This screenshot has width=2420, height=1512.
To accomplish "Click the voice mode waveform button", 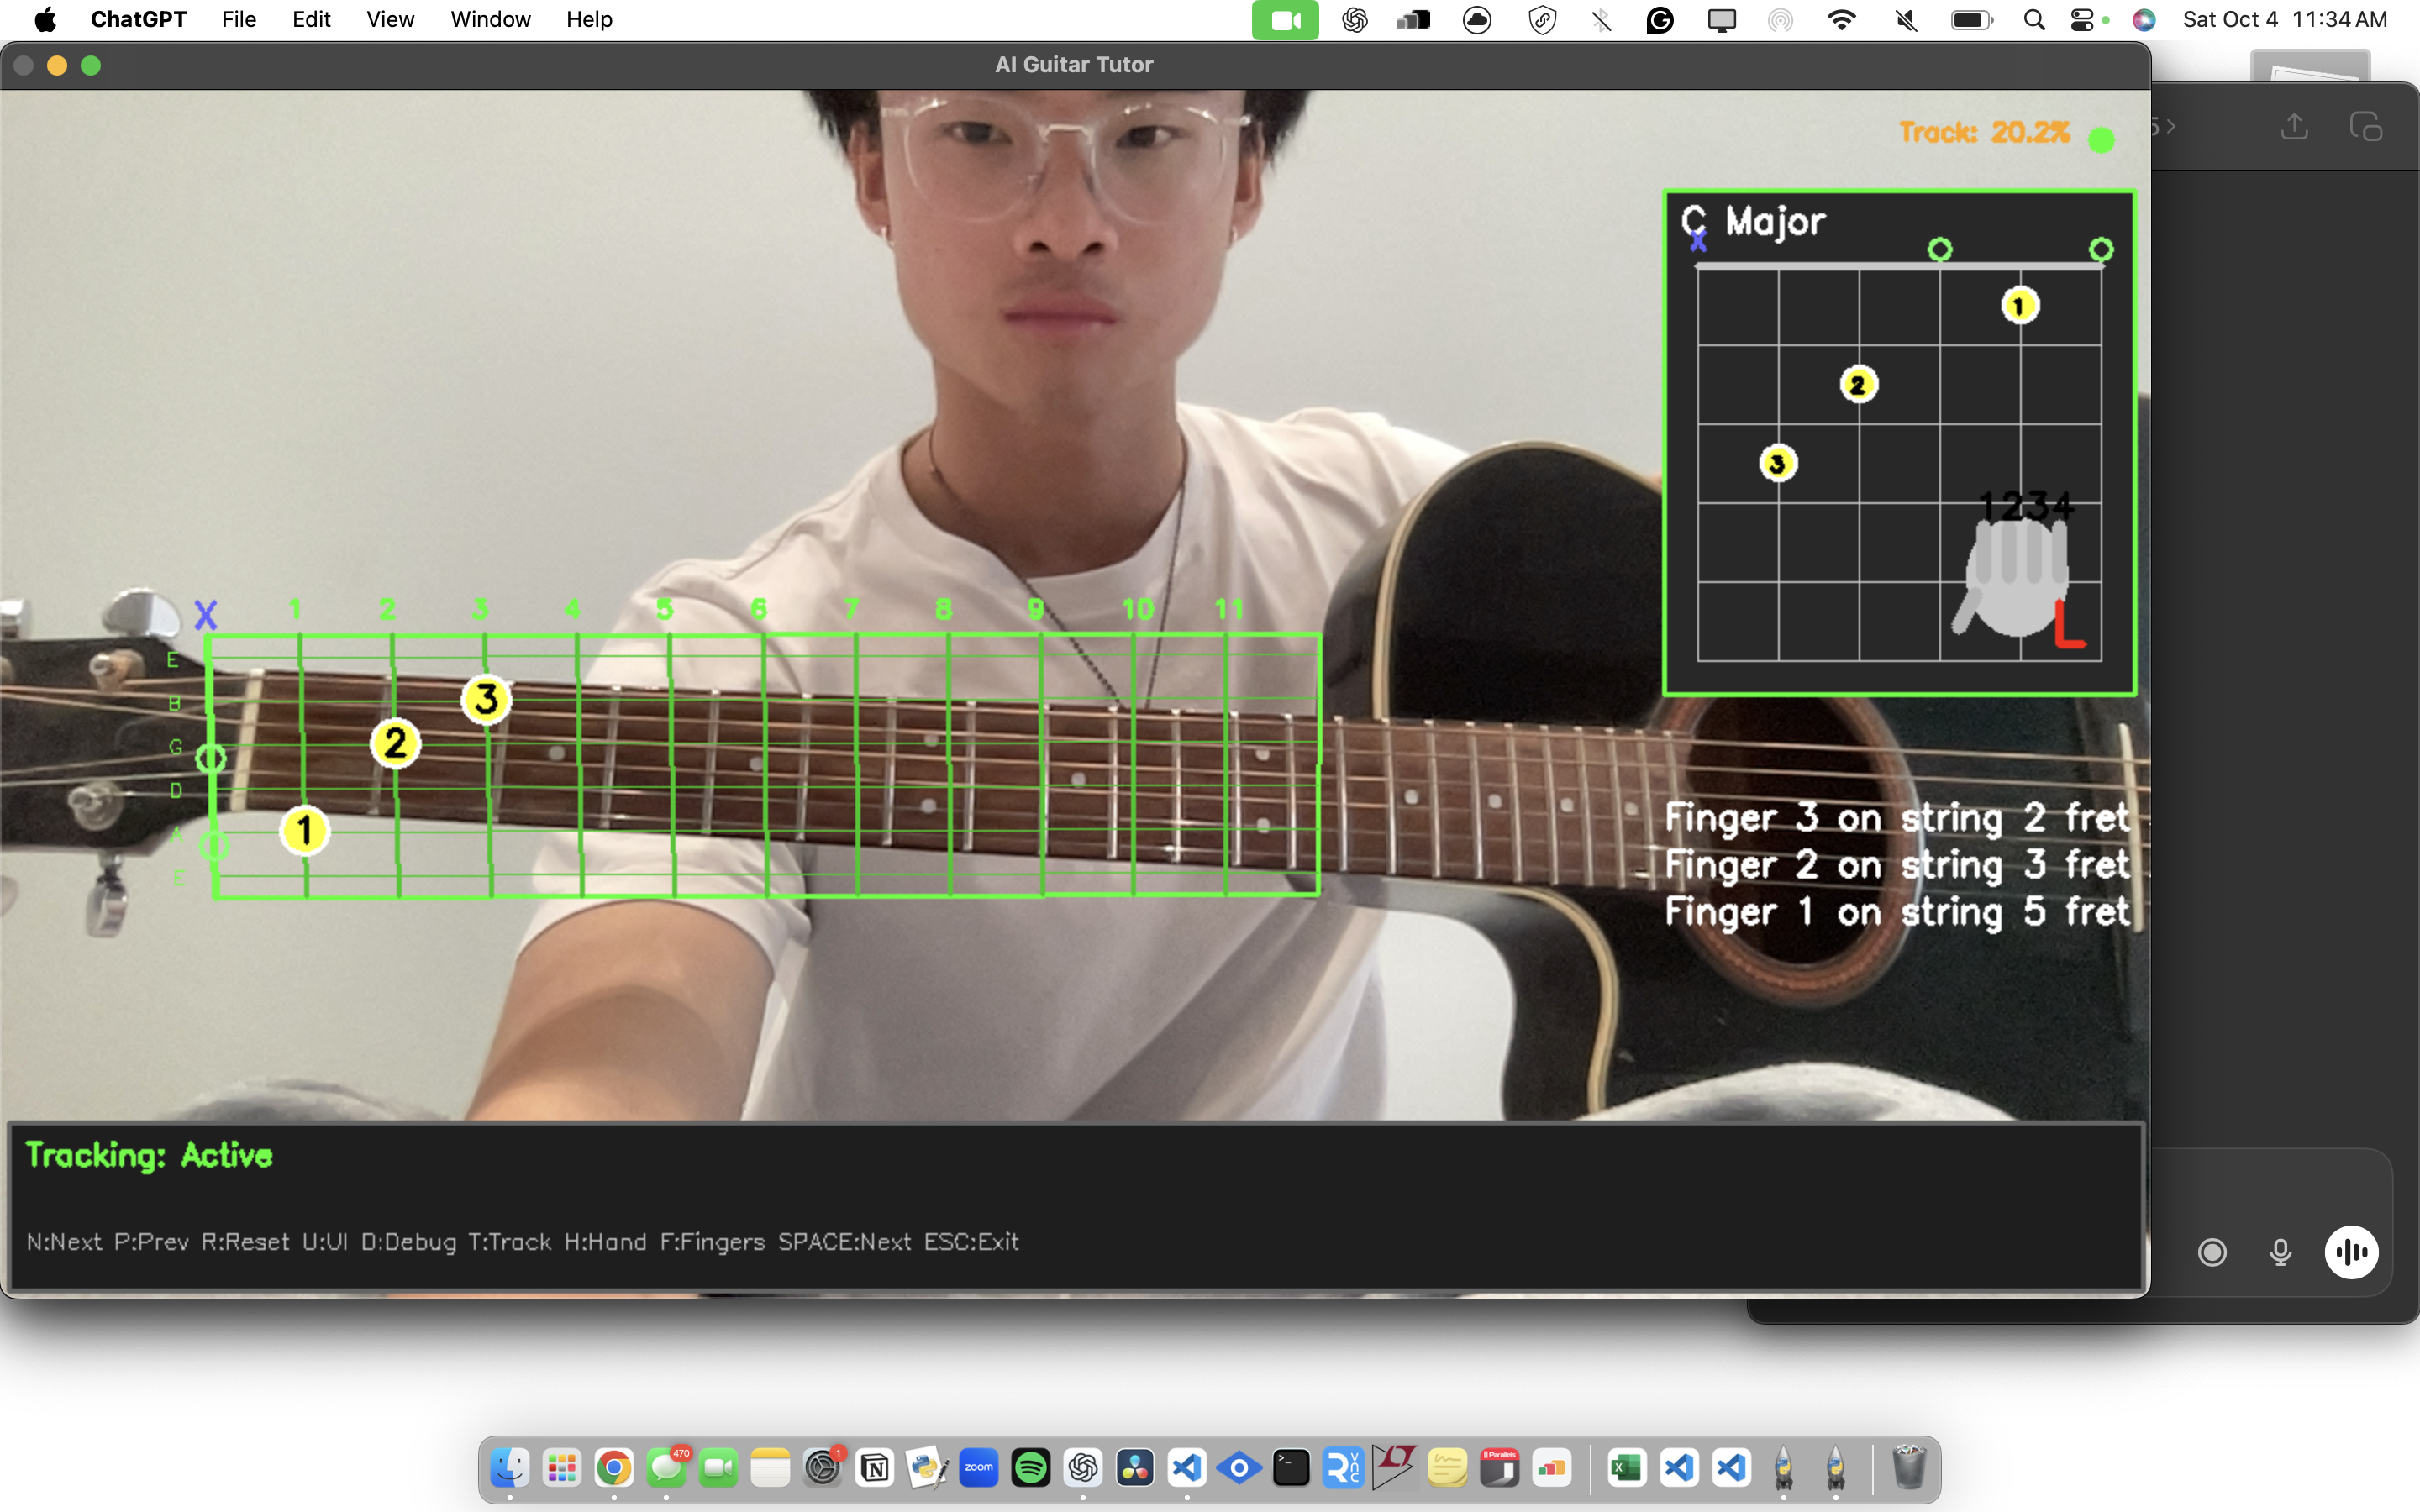I will pyautogui.click(x=2351, y=1252).
